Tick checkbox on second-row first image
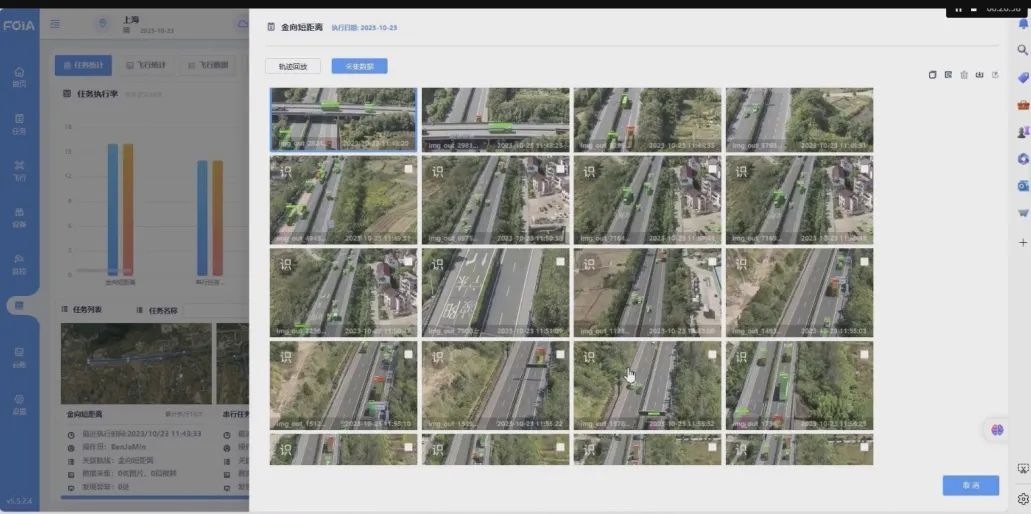 pyautogui.click(x=408, y=169)
